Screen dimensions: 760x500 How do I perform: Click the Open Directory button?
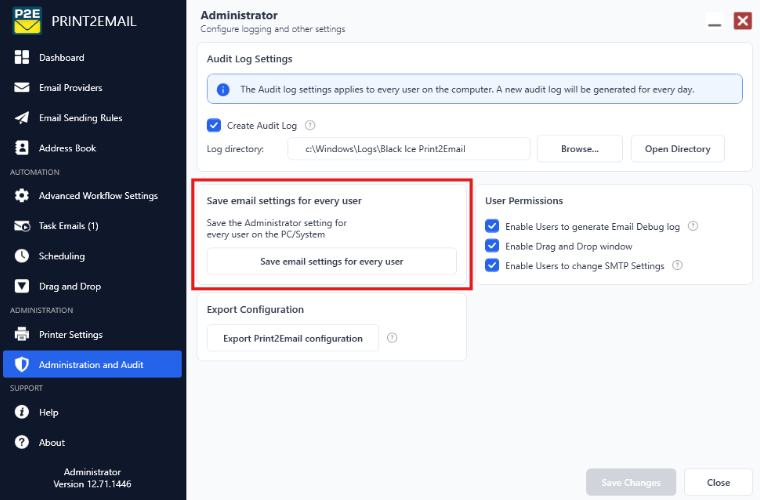(x=678, y=149)
